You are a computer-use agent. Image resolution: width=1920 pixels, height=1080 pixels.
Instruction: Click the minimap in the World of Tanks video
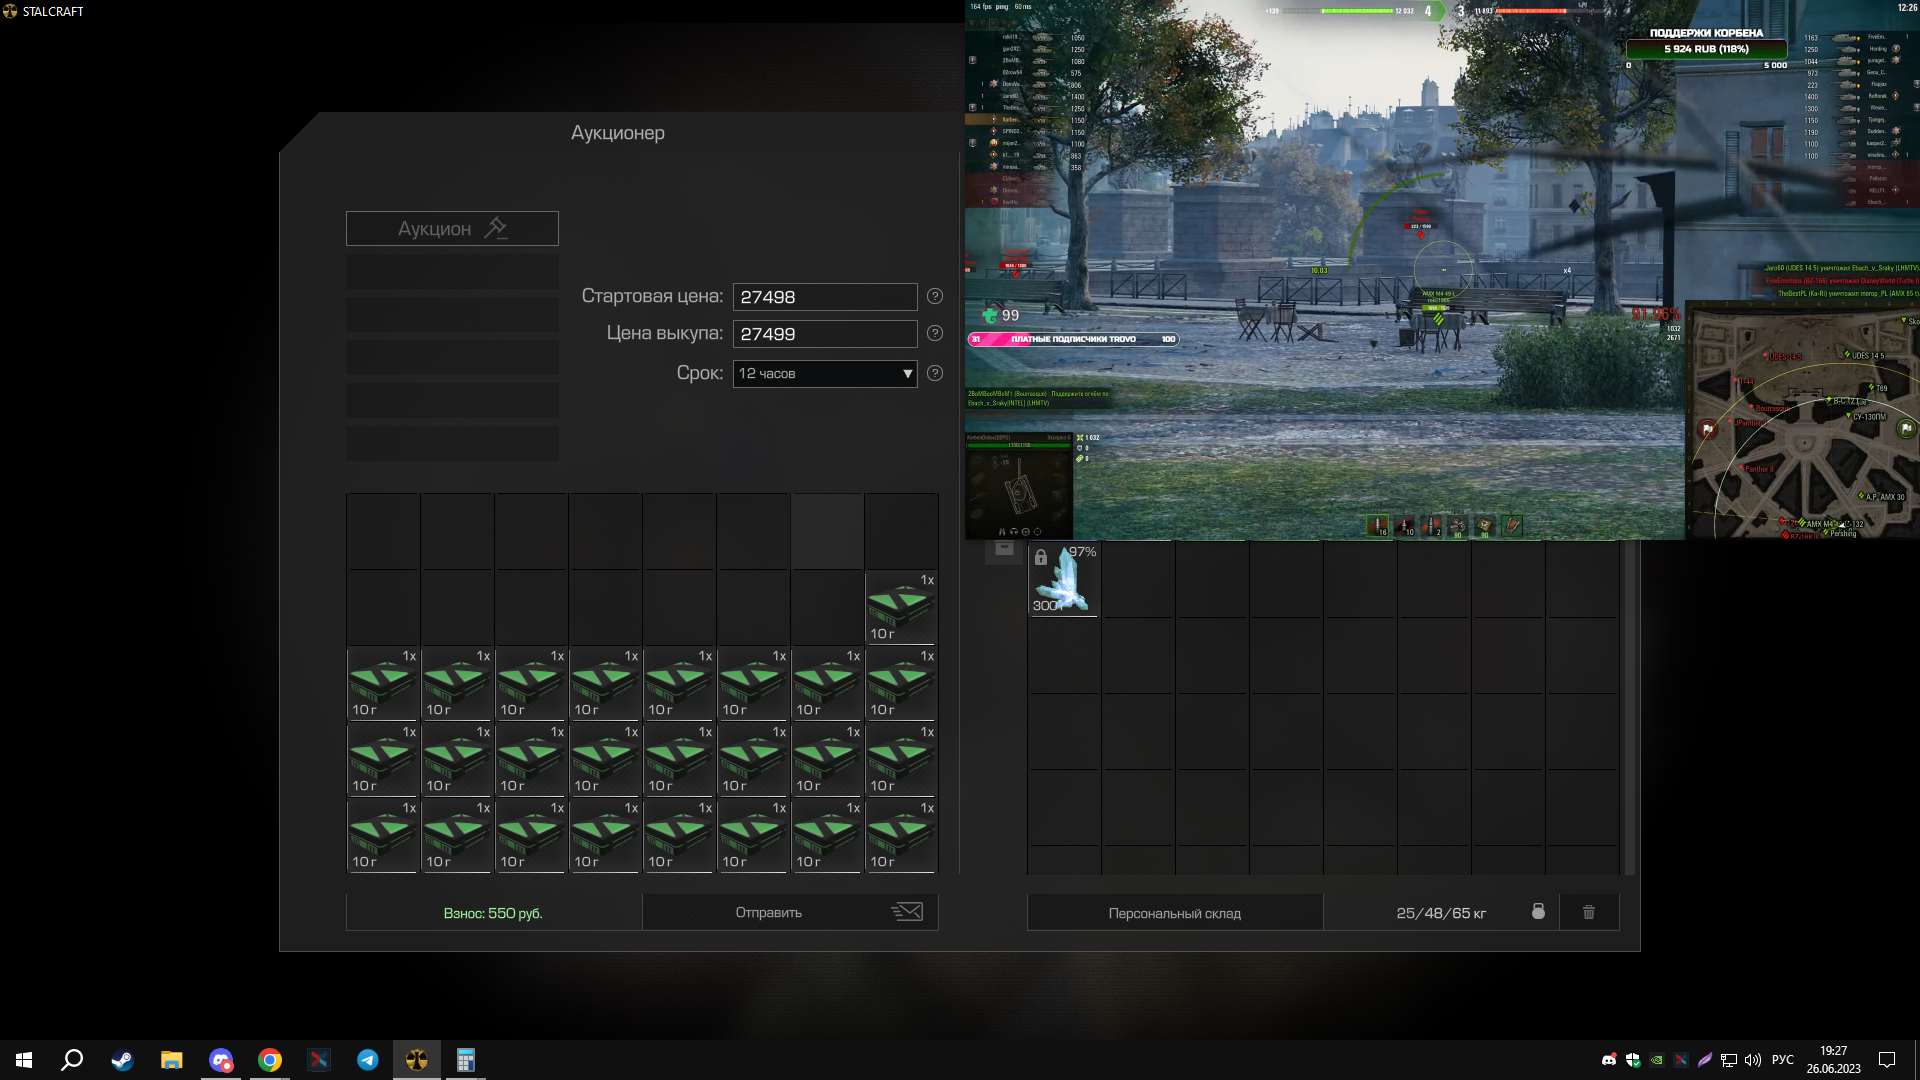(1802, 420)
